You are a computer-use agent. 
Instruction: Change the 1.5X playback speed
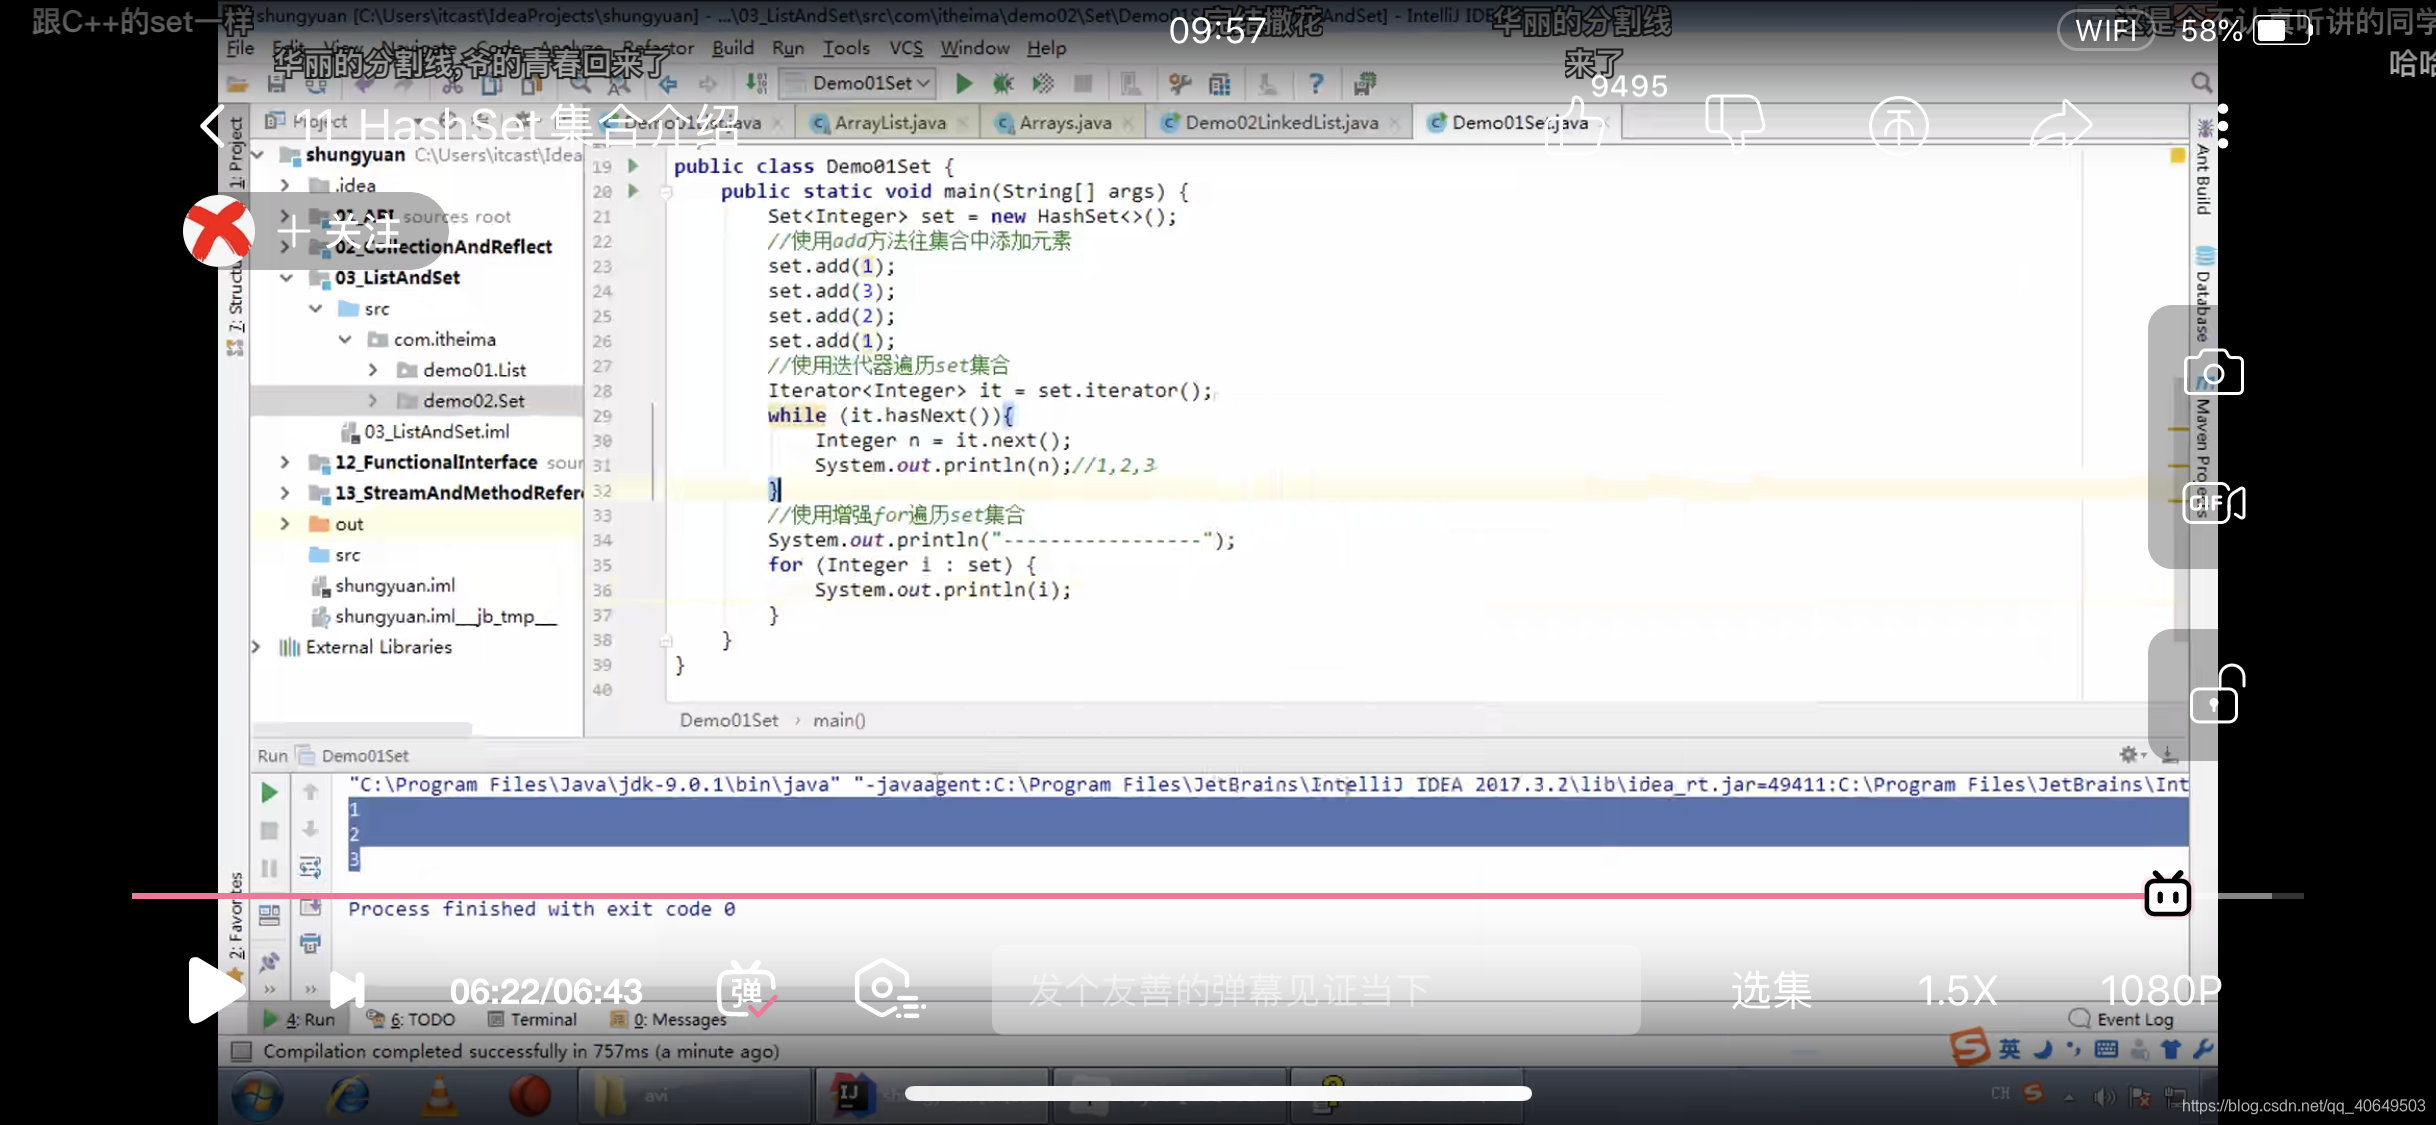pos(1957,990)
